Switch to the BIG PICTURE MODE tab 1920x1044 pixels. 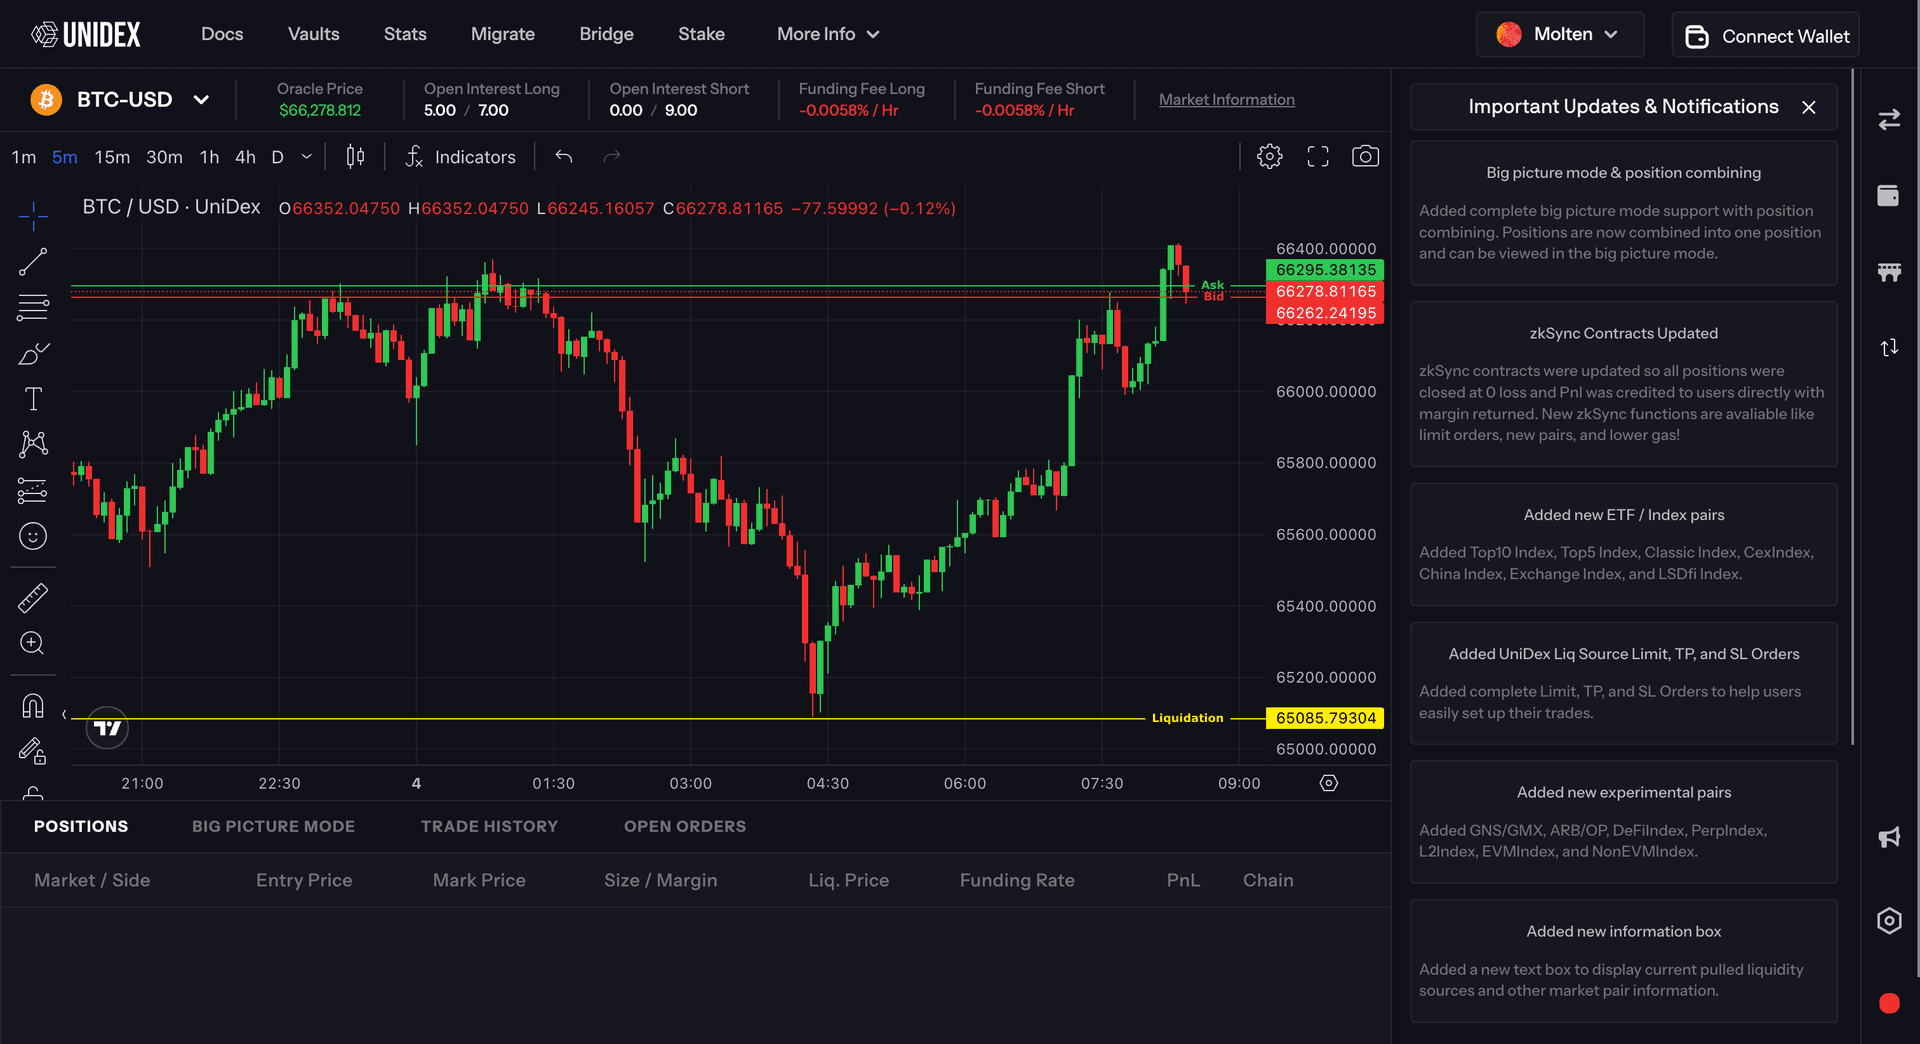274,826
